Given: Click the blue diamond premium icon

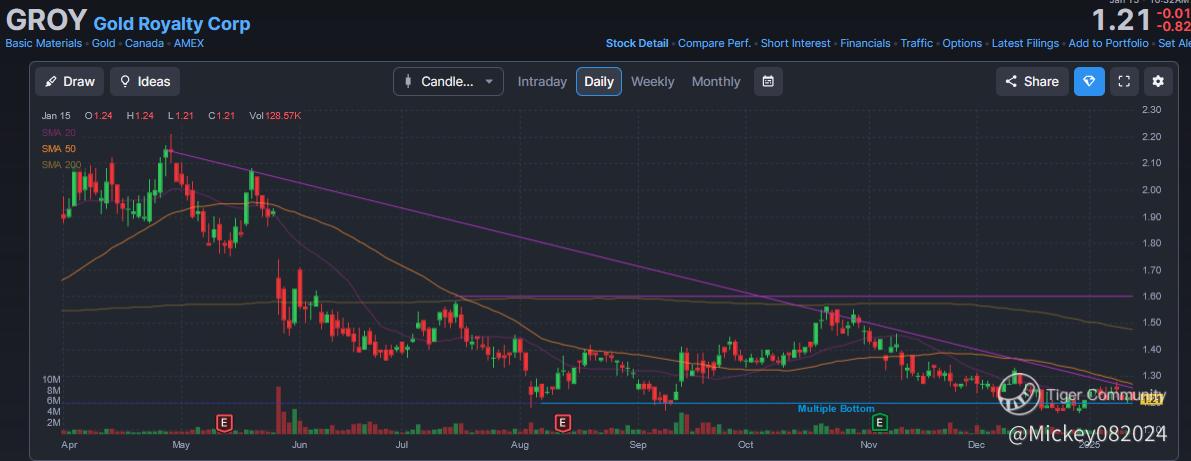Looking at the screenshot, I should 1089,81.
